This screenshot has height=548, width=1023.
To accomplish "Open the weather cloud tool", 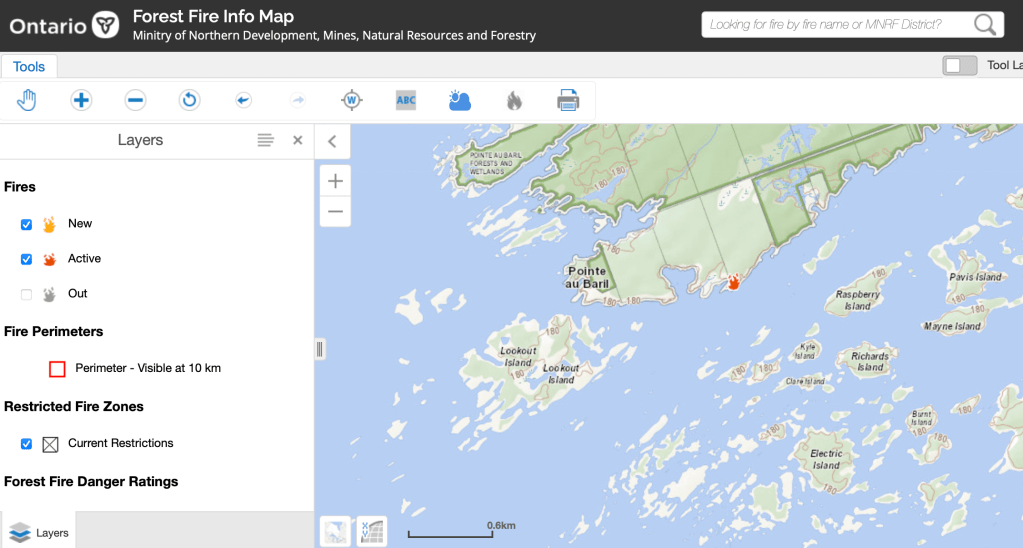I will click(x=460, y=100).
